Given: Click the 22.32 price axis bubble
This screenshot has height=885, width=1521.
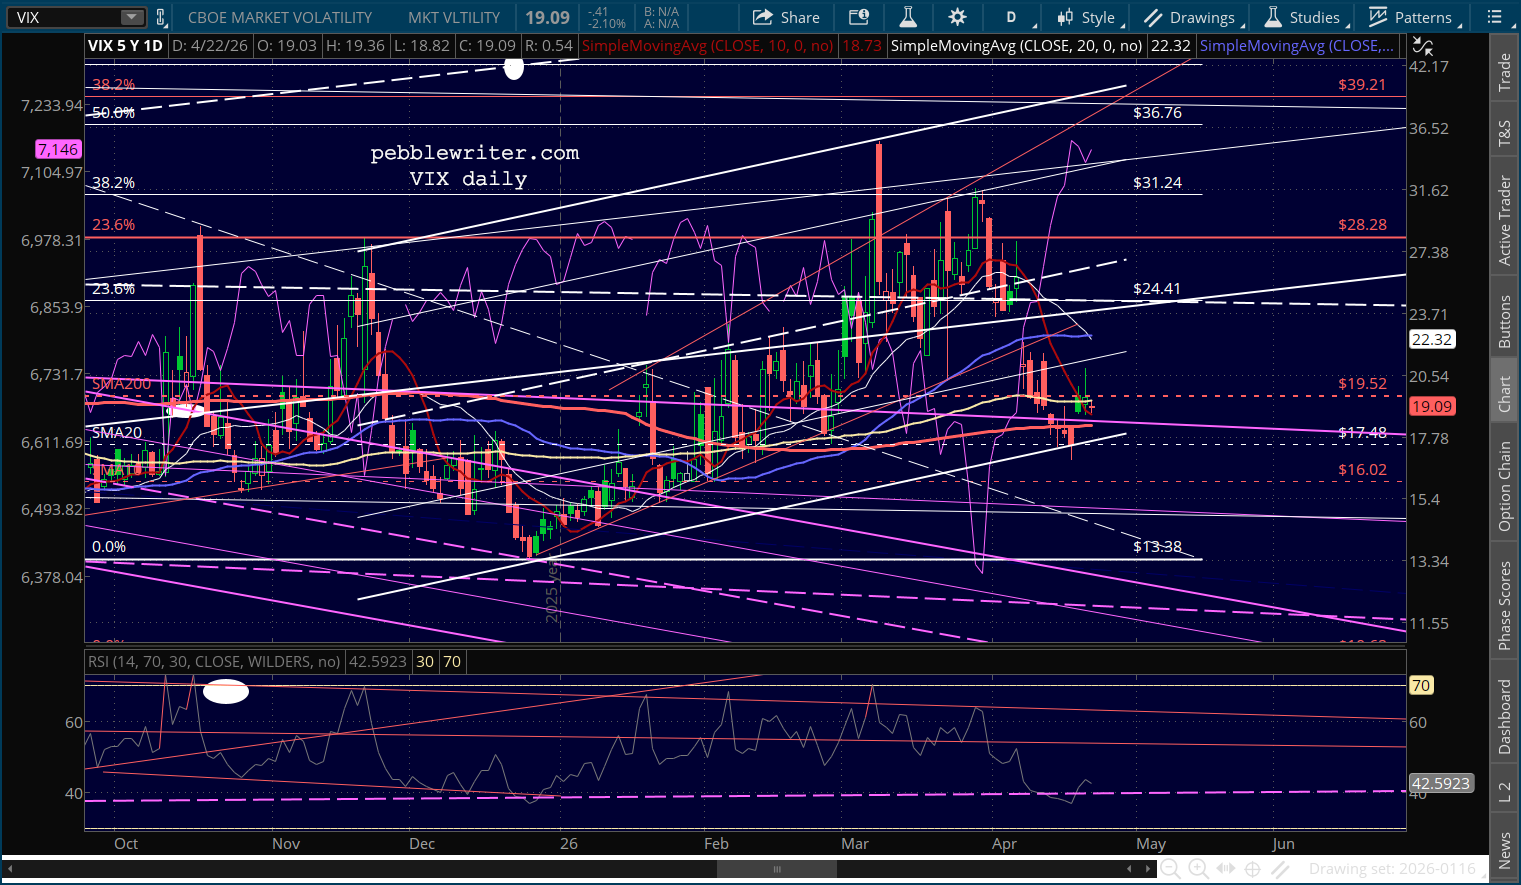Looking at the screenshot, I should pyautogui.click(x=1431, y=340).
